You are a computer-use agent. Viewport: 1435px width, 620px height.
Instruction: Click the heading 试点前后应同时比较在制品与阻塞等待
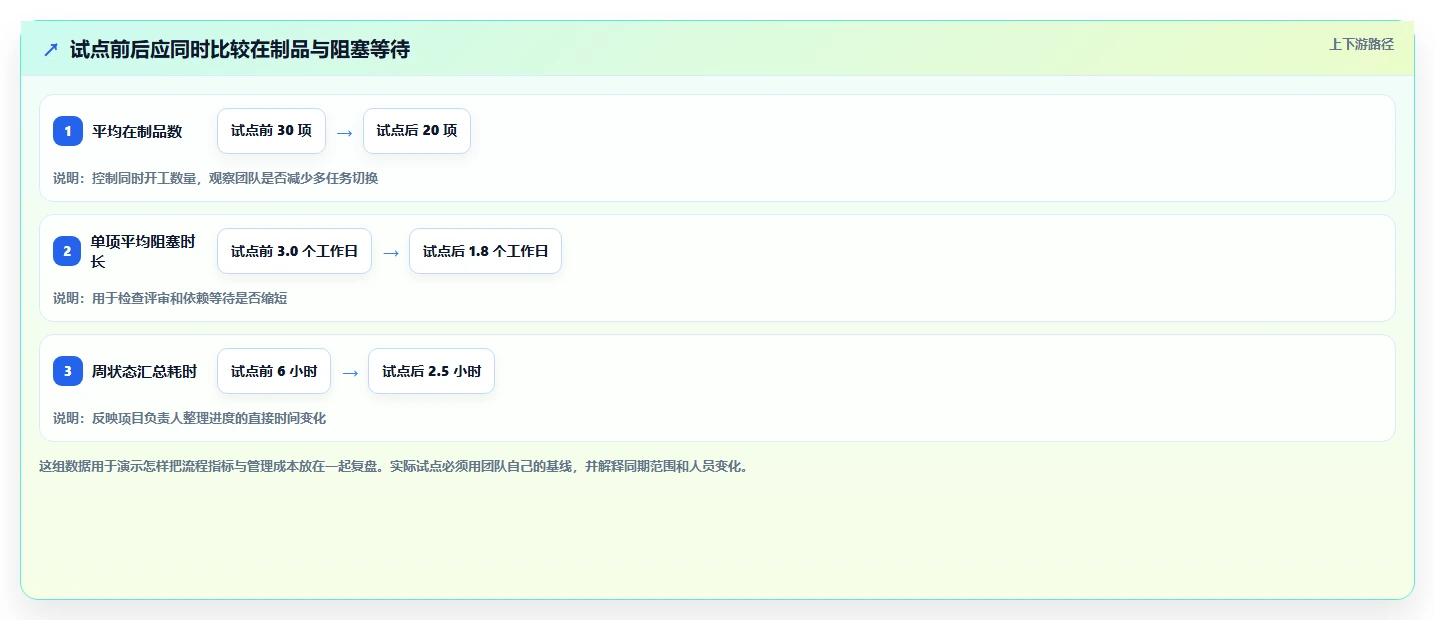point(240,49)
